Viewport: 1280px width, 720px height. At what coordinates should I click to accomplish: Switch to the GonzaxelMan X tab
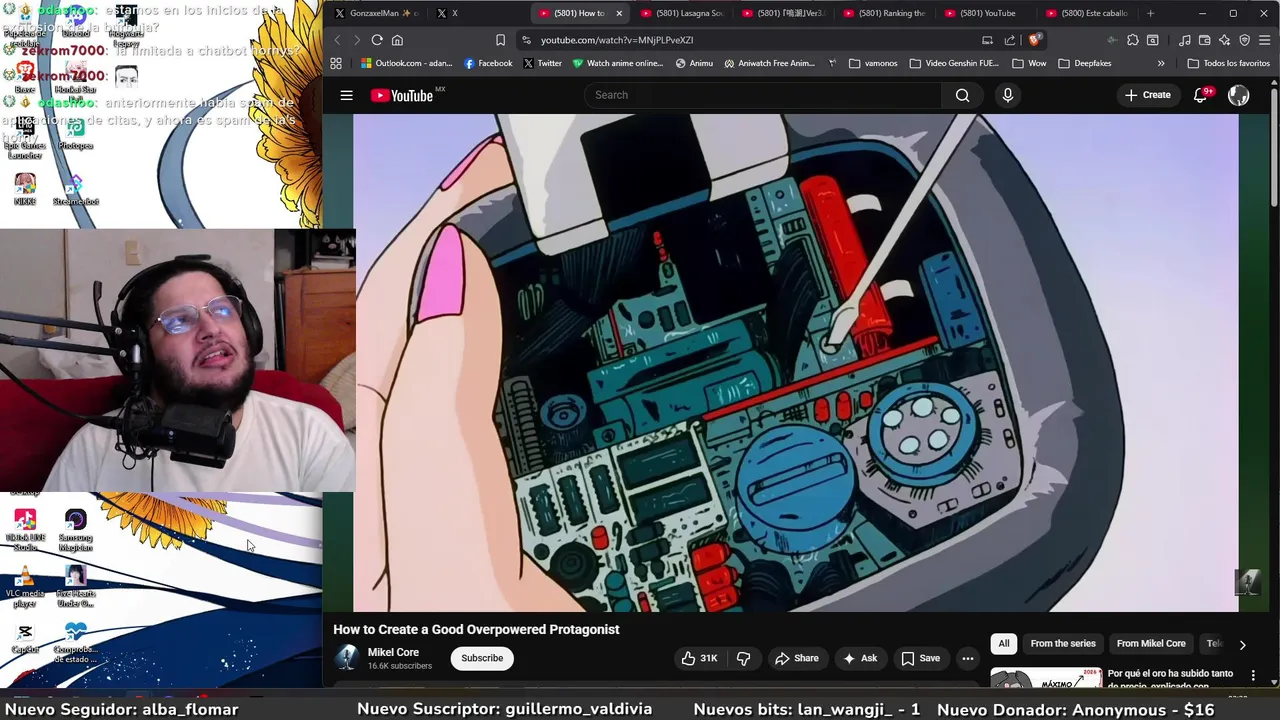coord(375,13)
